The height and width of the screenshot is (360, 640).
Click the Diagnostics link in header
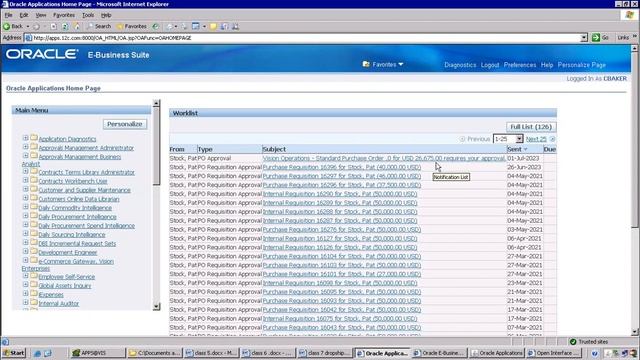click(x=460, y=65)
